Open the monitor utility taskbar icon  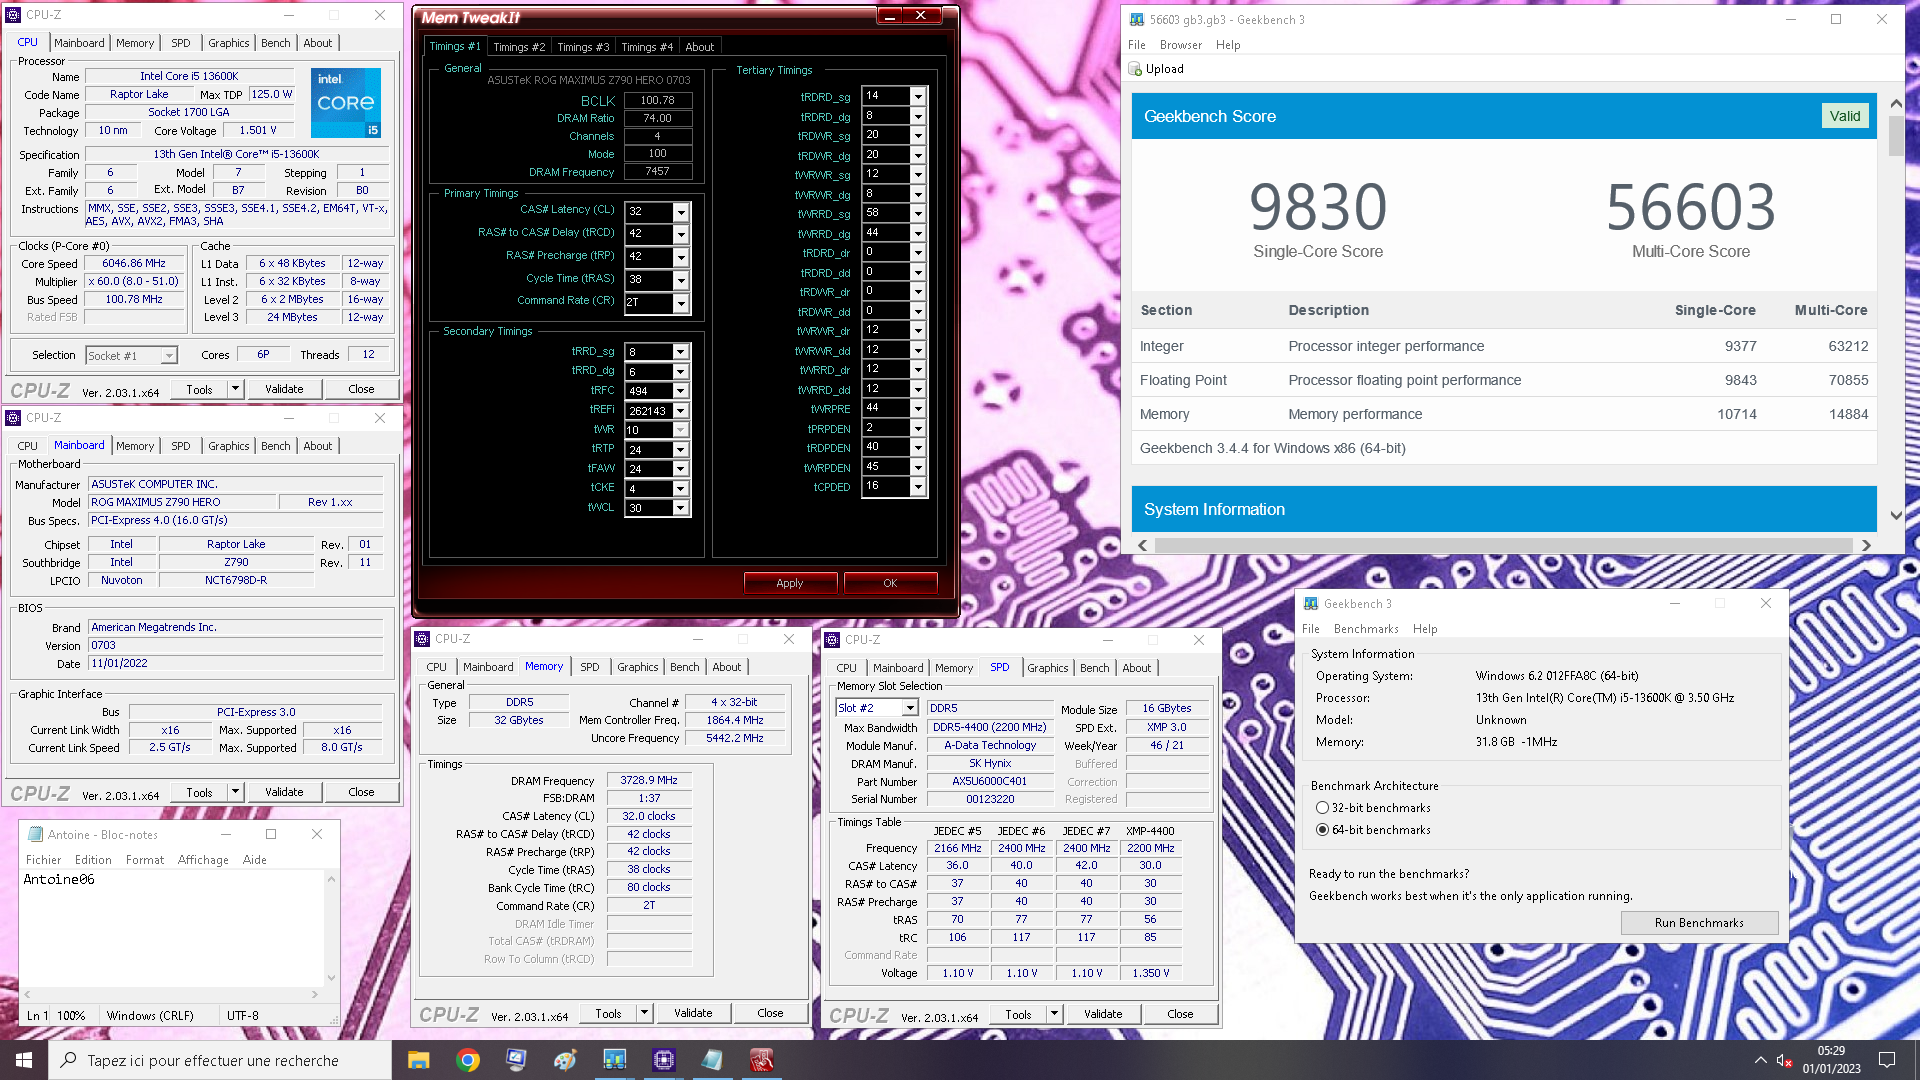click(x=516, y=1060)
